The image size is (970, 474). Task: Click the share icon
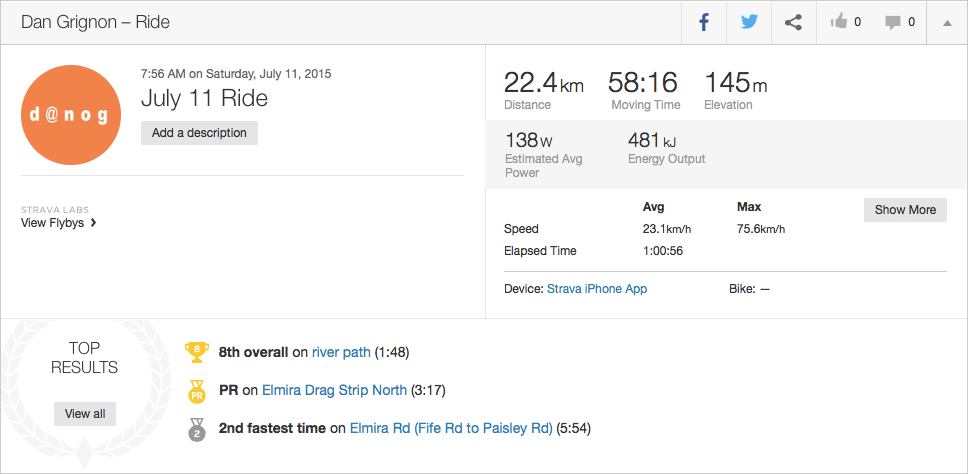[x=793, y=22]
